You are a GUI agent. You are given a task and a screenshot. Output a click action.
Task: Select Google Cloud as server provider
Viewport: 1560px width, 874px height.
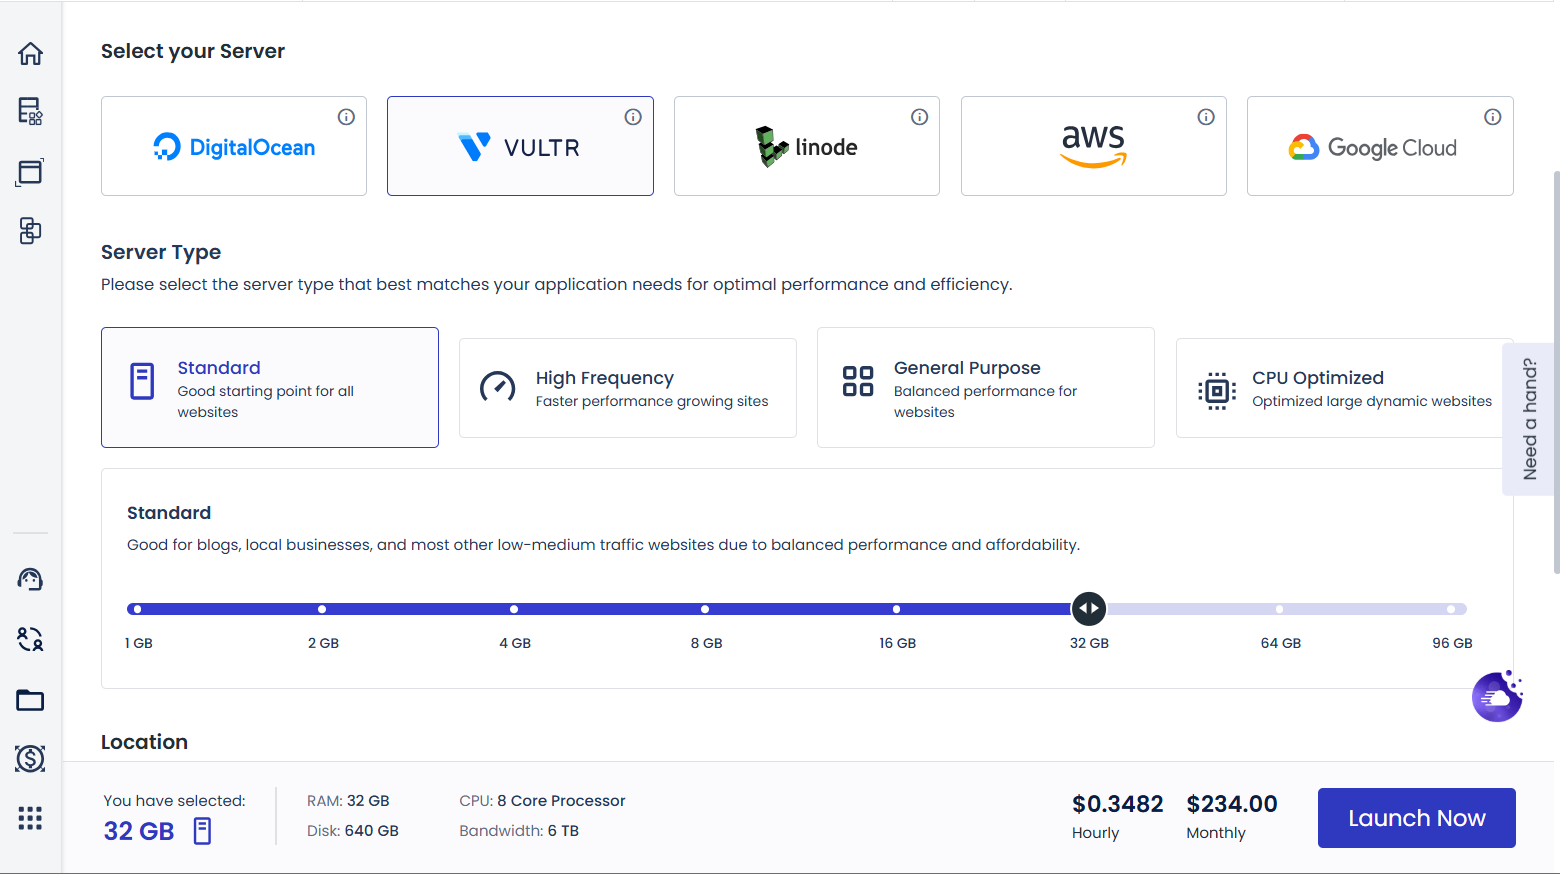(x=1380, y=146)
